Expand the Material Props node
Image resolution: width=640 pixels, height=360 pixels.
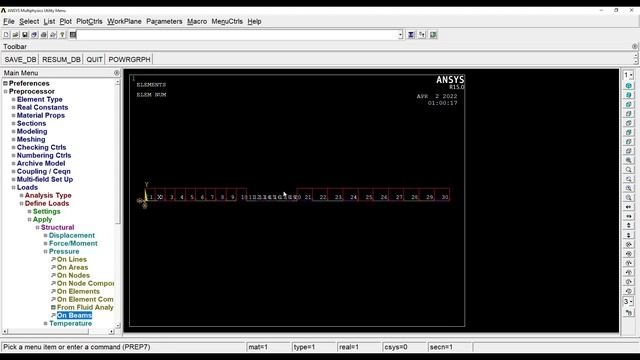point(13,116)
